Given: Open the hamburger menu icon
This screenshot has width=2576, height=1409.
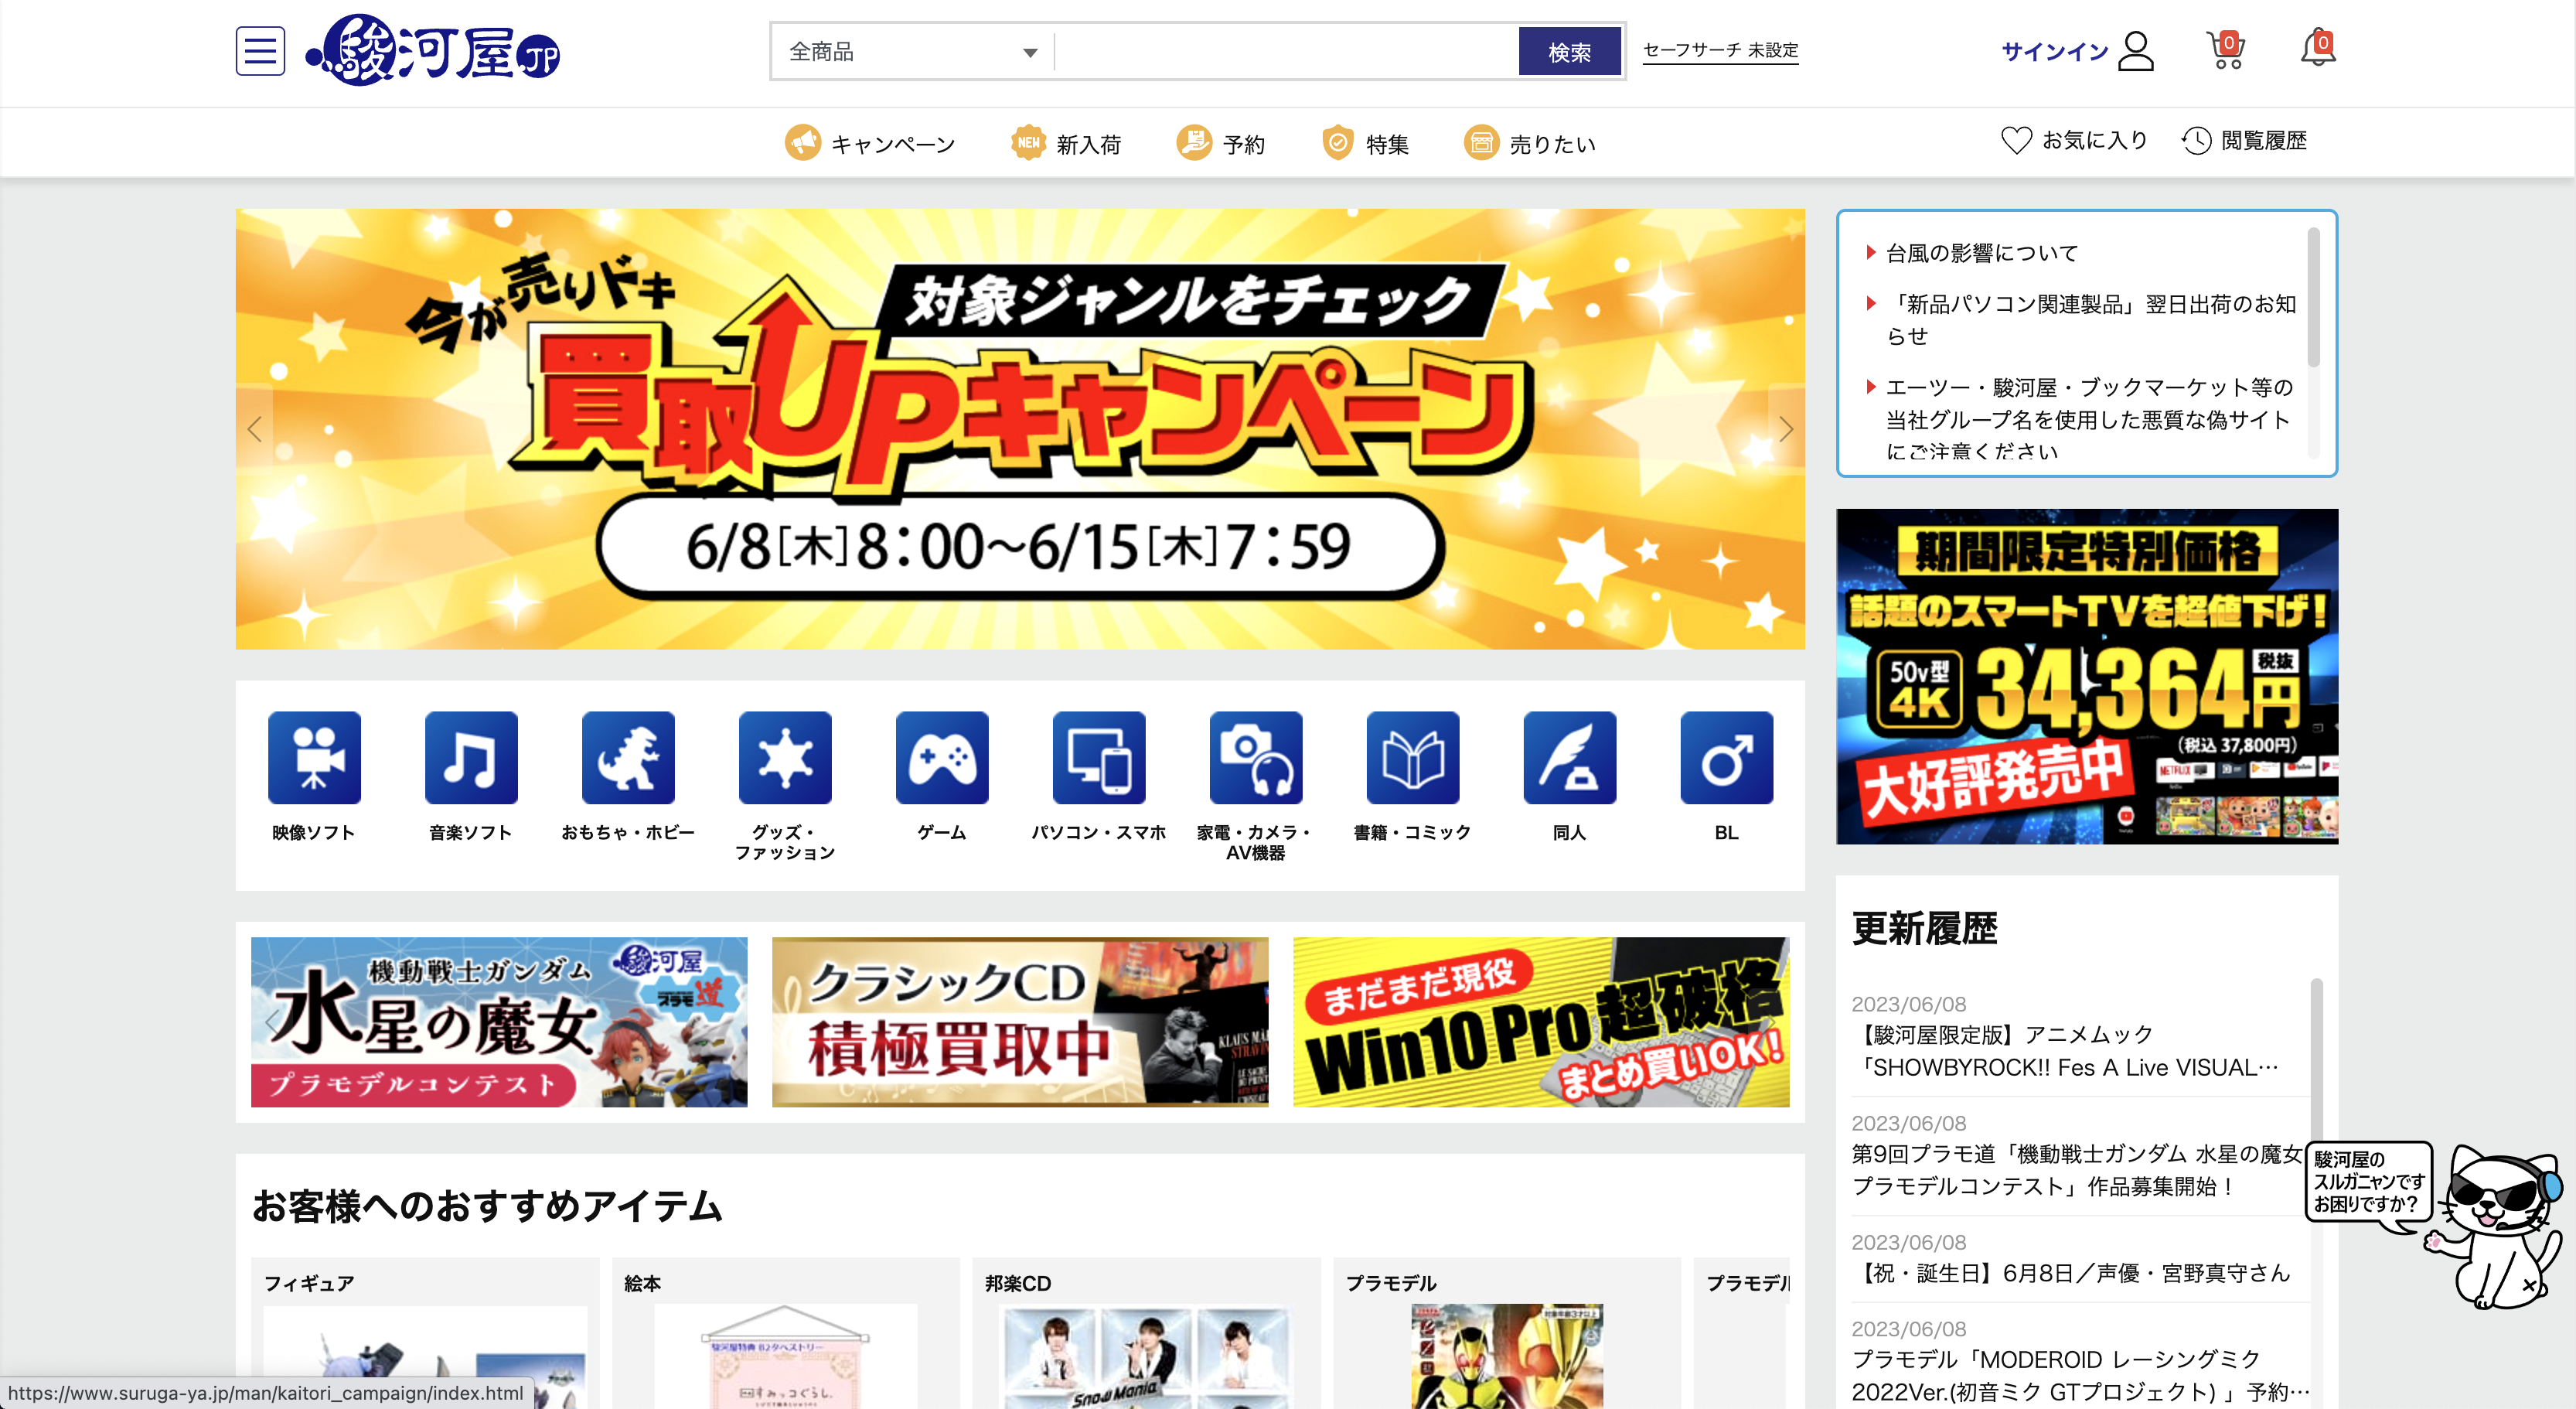Looking at the screenshot, I should pyautogui.click(x=260, y=51).
